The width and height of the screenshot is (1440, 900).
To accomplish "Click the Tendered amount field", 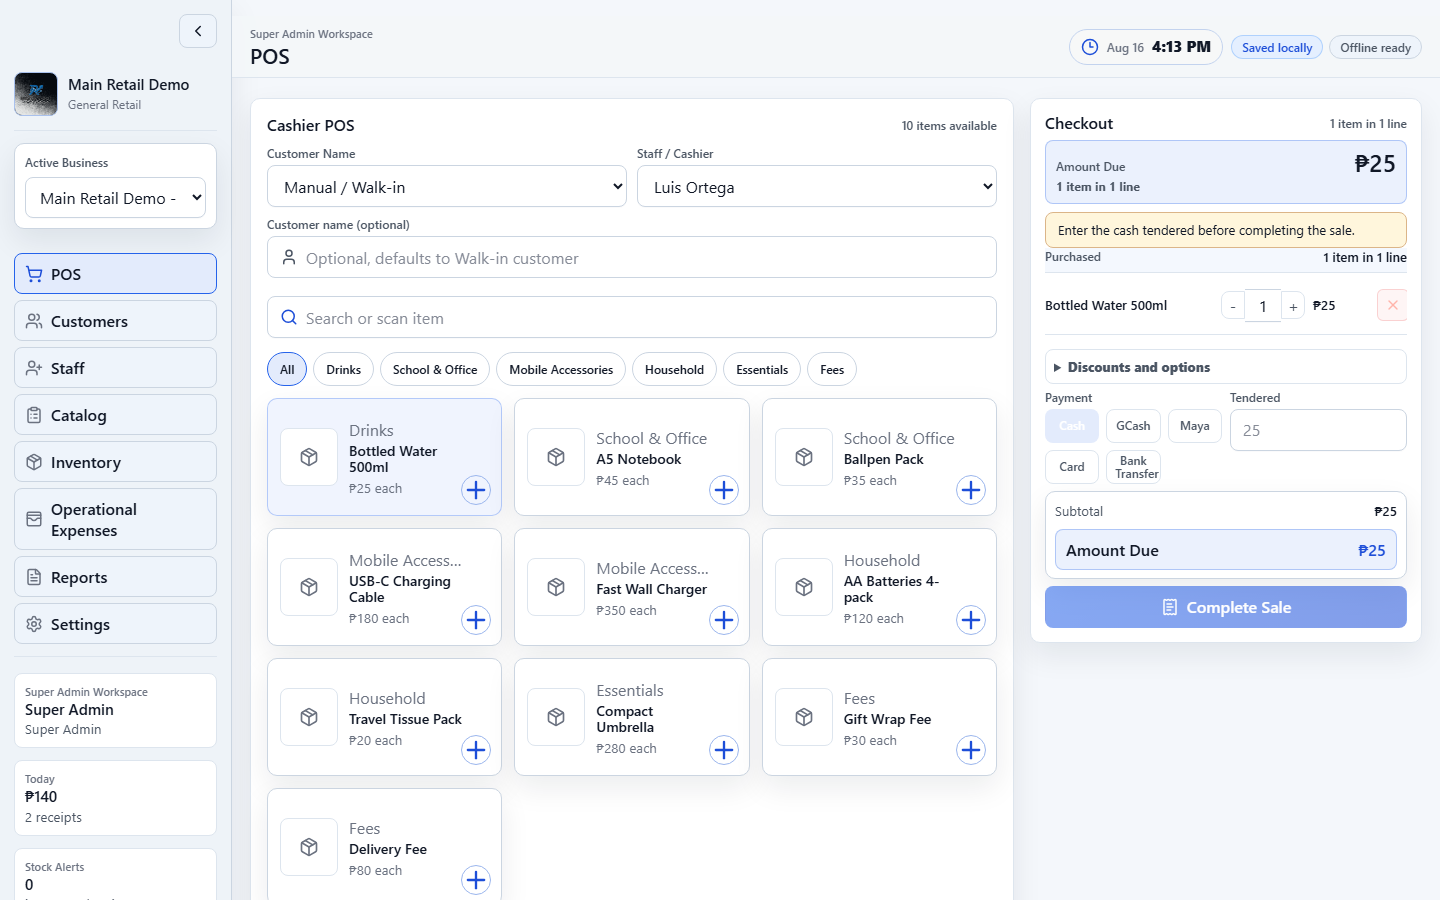I will click(x=1318, y=430).
